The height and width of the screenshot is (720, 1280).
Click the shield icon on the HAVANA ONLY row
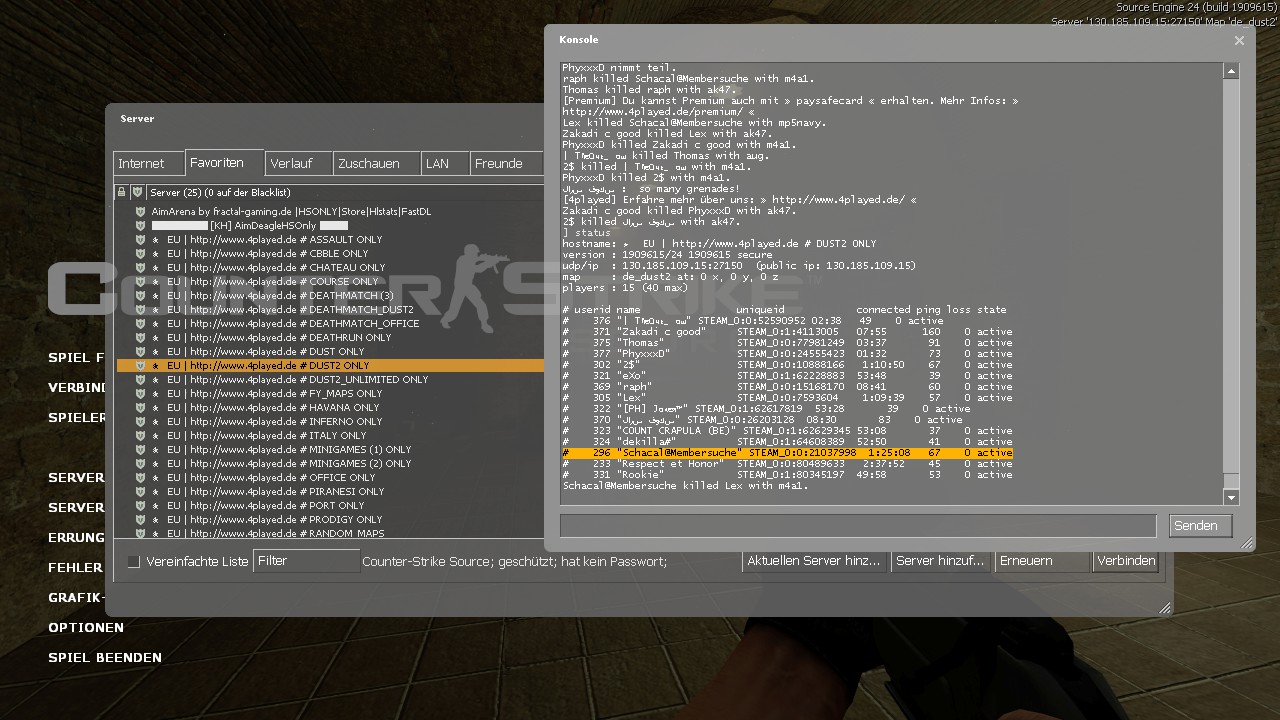click(141, 408)
